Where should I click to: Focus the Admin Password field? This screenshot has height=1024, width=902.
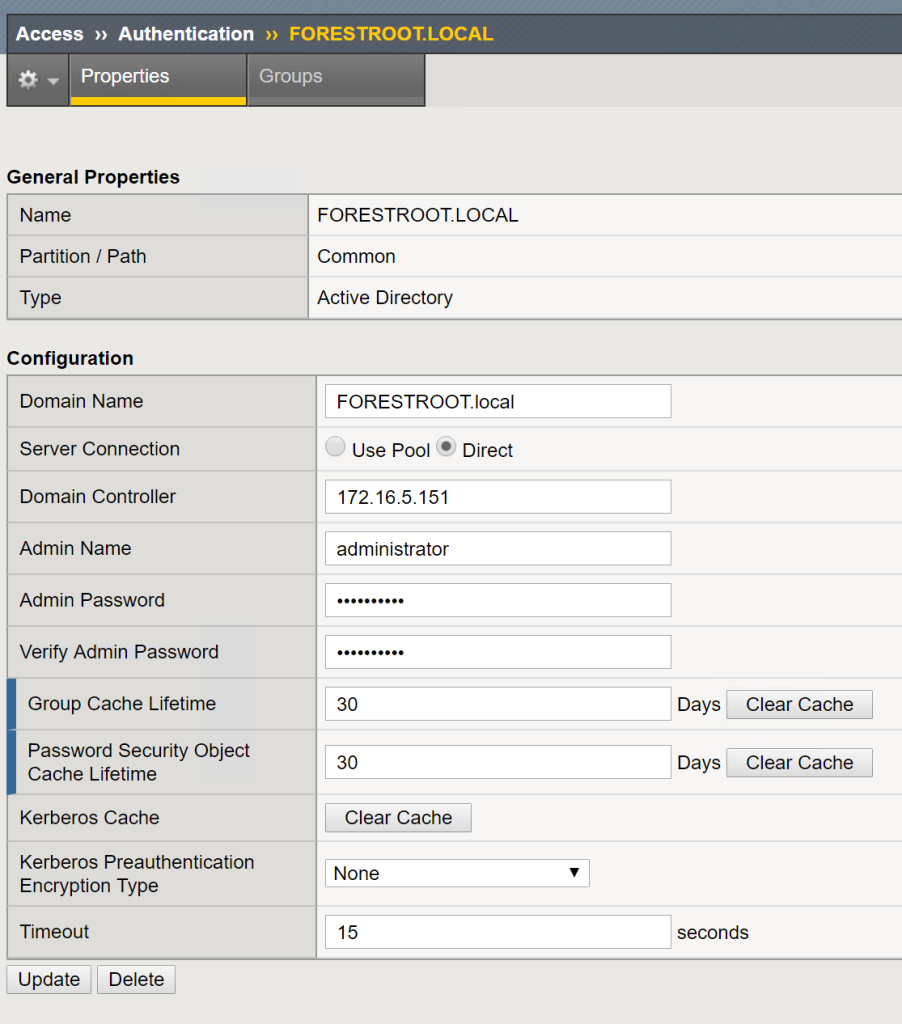point(498,600)
